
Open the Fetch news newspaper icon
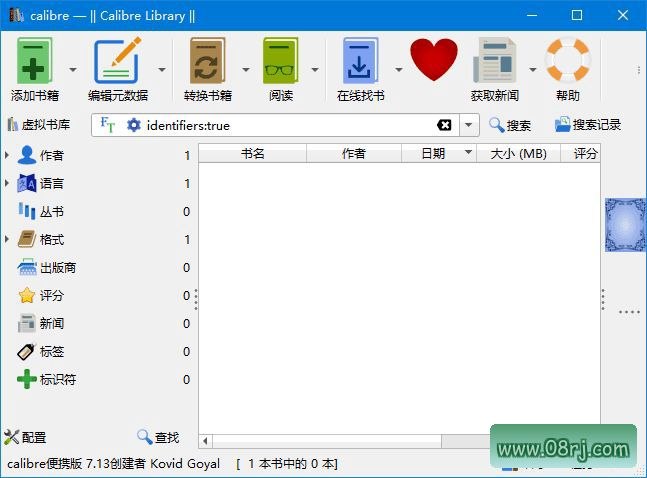494,60
